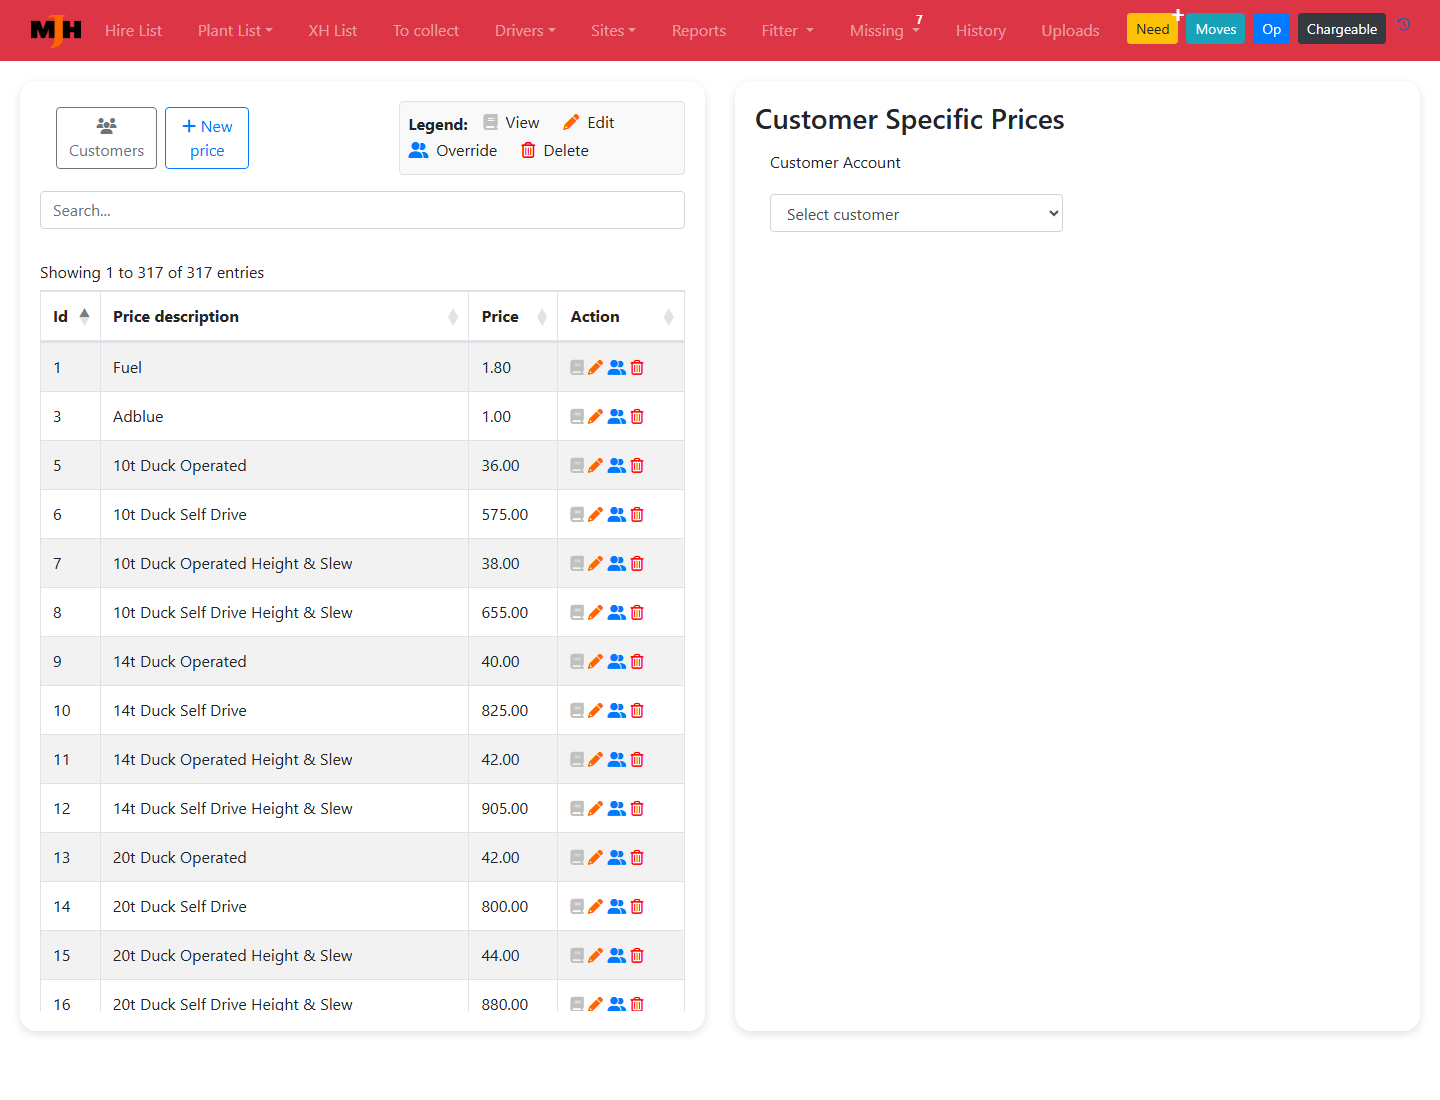1440x1100 pixels.
Task: Click the edit pencil icon for Fuel
Action: (x=596, y=367)
